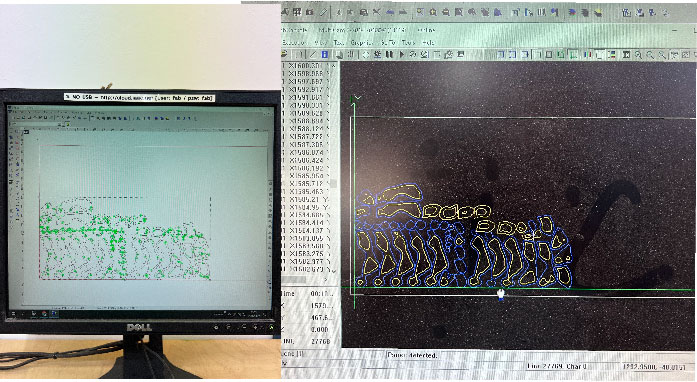Click the pencil edit icon in top toolbar
This screenshot has width=697, height=382.
(324, 12)
